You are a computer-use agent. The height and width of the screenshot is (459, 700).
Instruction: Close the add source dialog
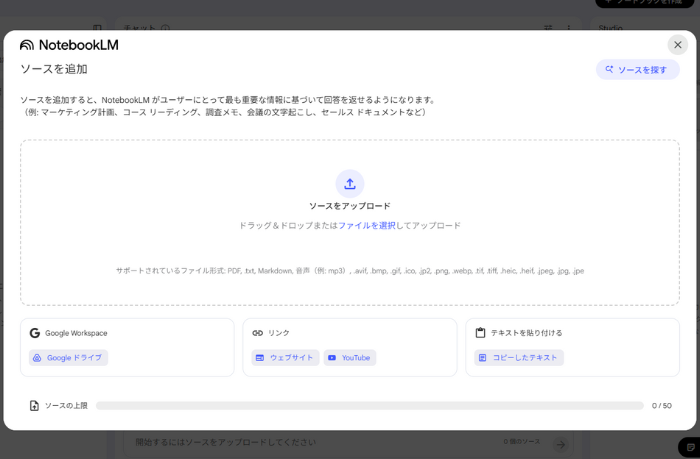coord(677,45)
